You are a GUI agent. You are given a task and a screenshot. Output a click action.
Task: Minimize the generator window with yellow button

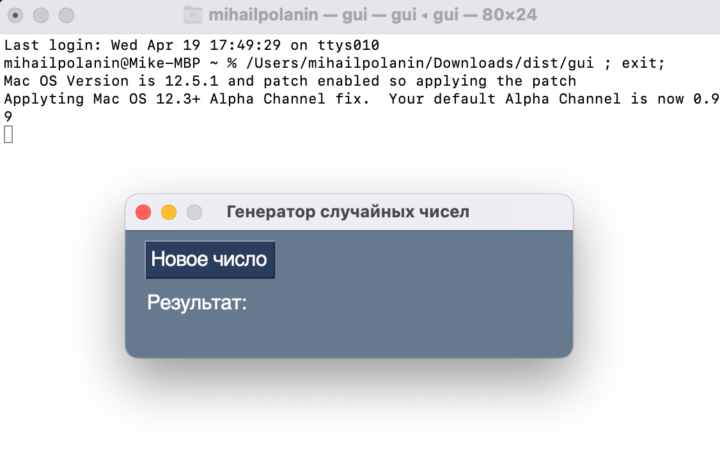(169, 212)
